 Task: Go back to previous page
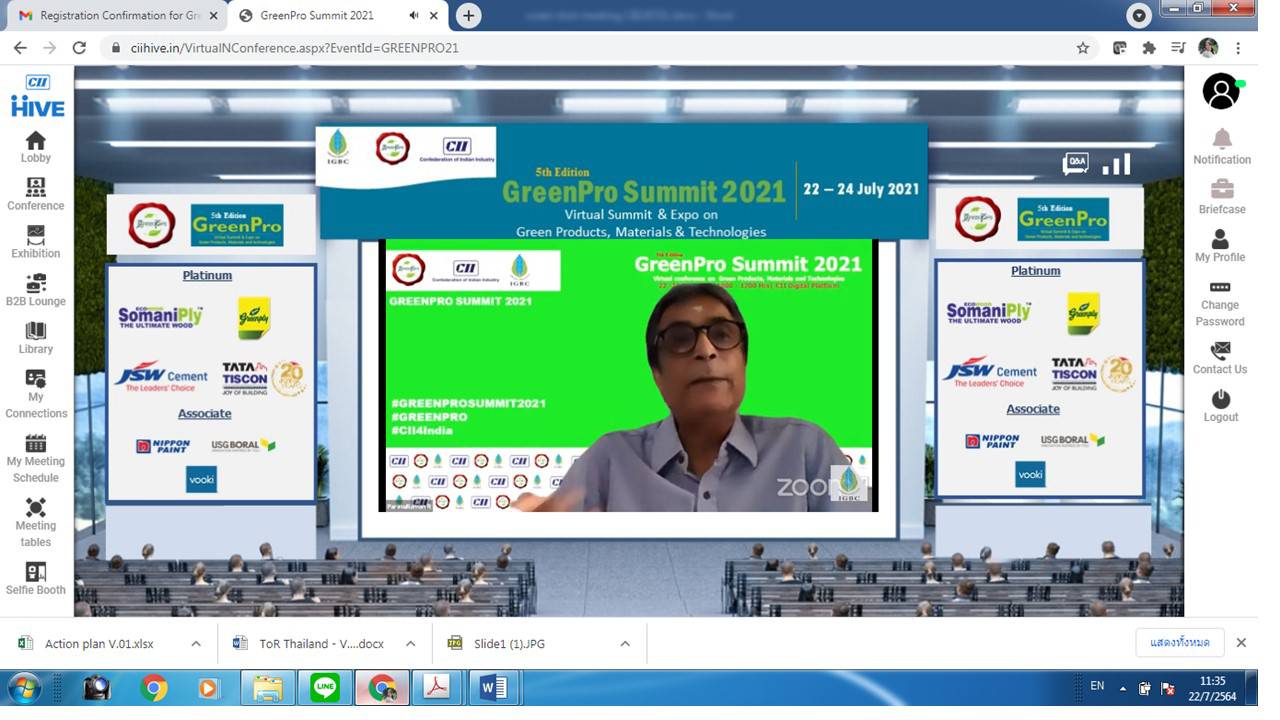point(20,47)
